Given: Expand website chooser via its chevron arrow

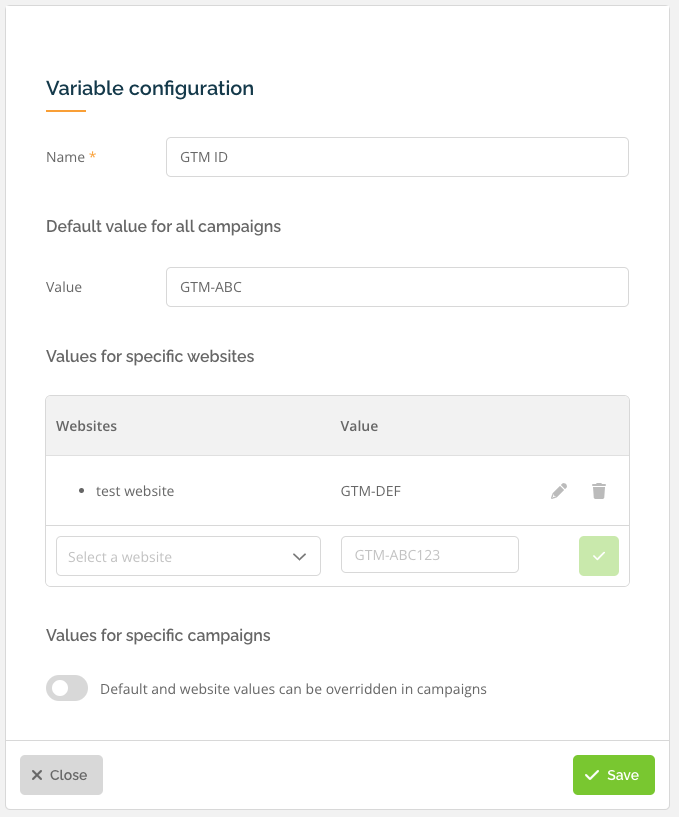Looking at the screenshot, I should tap(299, 554).
